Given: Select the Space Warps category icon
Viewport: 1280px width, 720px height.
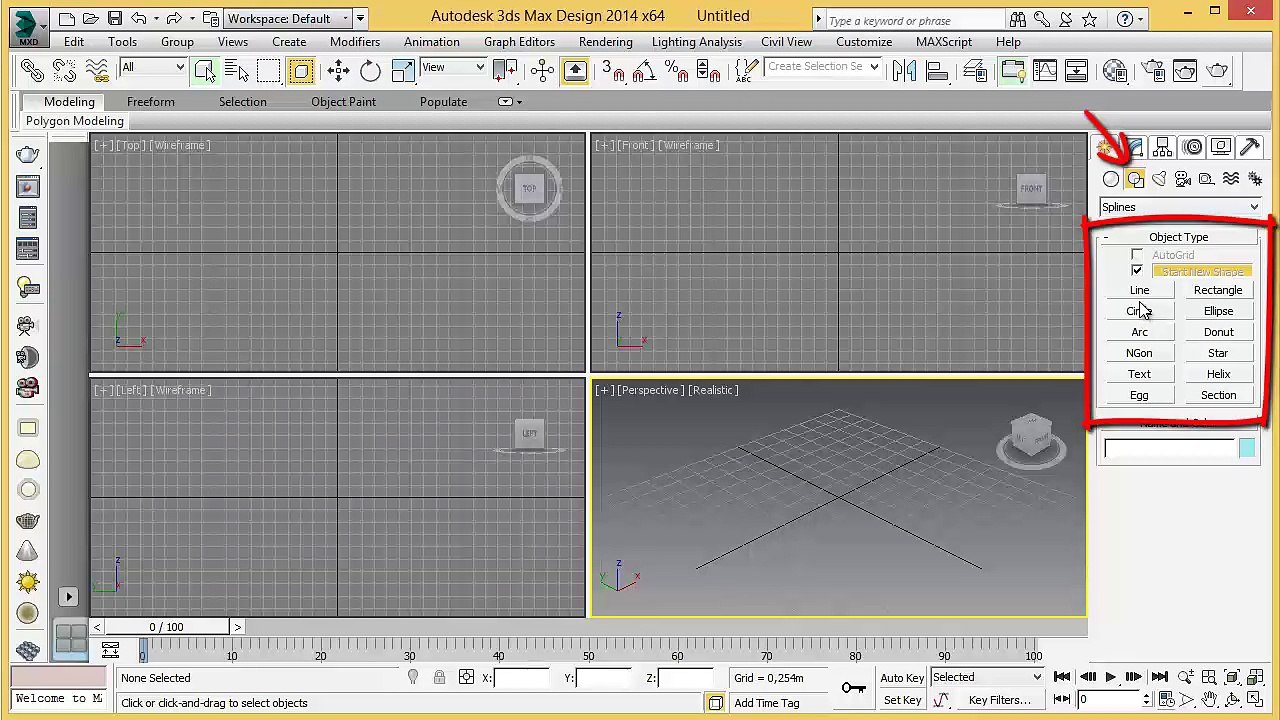Looking at the screenshot, I should (1231, 179).
